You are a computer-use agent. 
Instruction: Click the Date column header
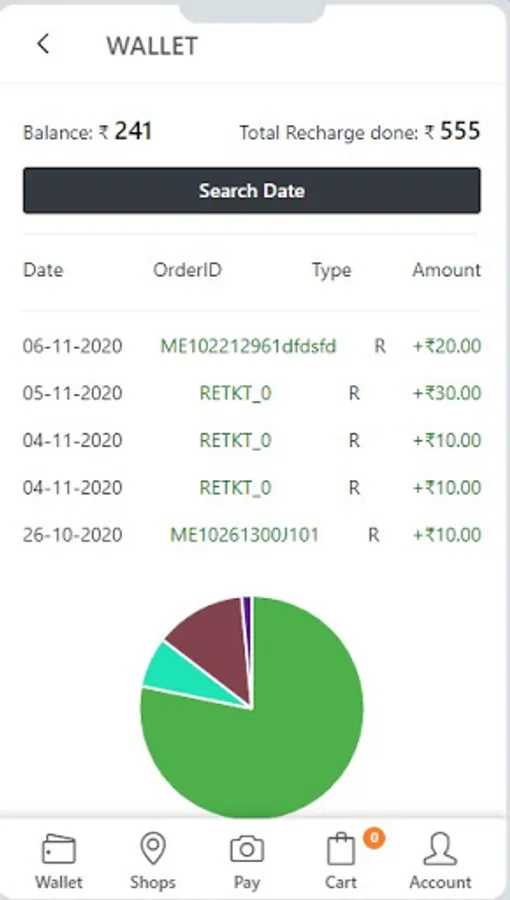point(43,270)
